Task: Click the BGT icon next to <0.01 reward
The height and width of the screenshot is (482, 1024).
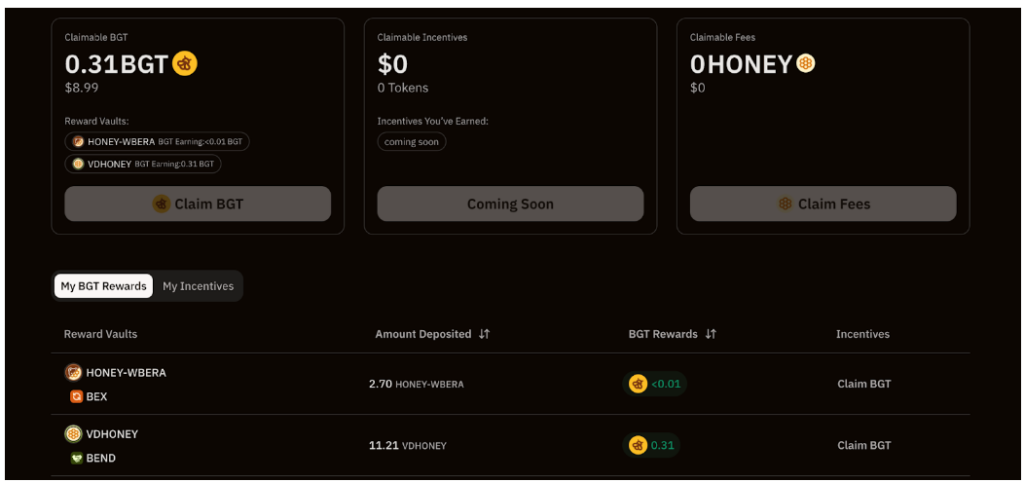Action: tap(638, 384)
